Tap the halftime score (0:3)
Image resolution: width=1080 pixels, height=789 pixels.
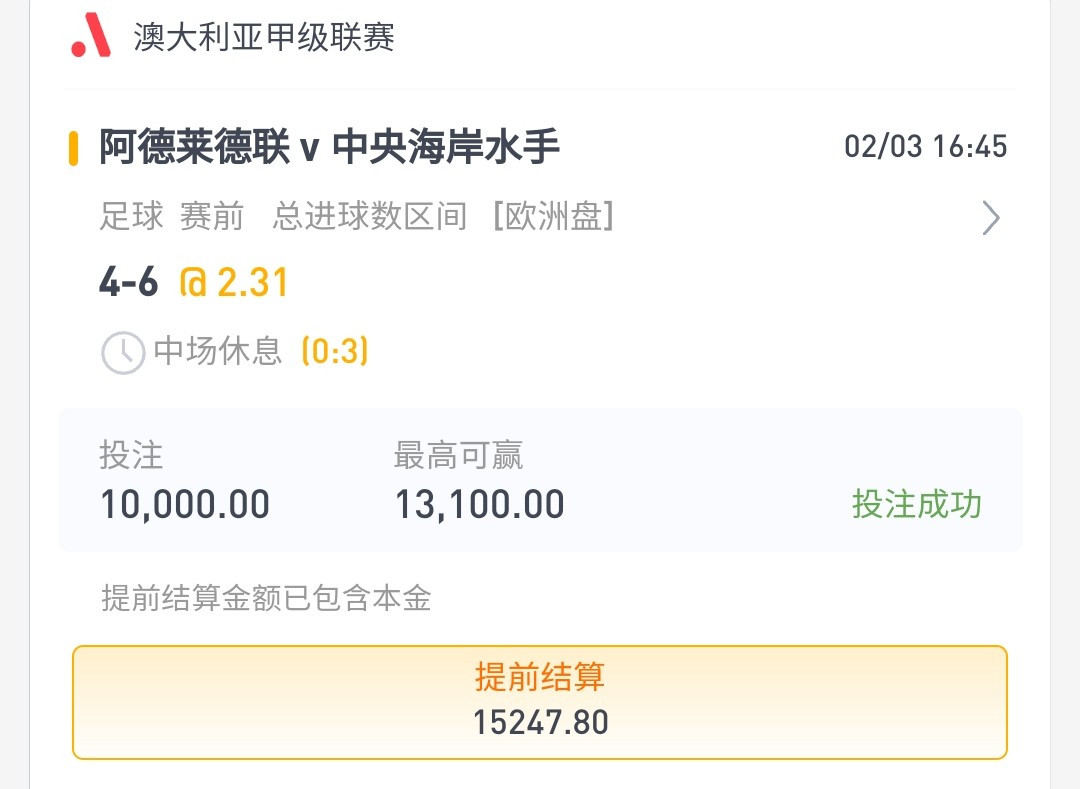(335, 351)
